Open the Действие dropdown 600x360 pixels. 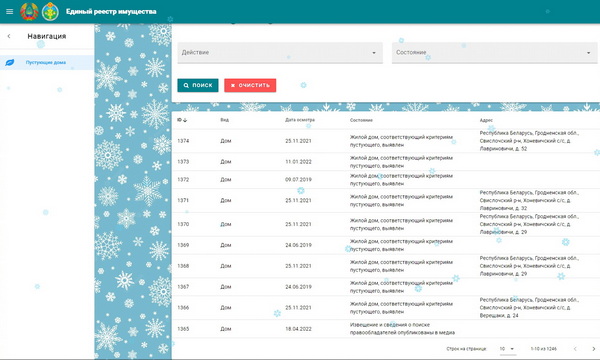coord(280,53)
